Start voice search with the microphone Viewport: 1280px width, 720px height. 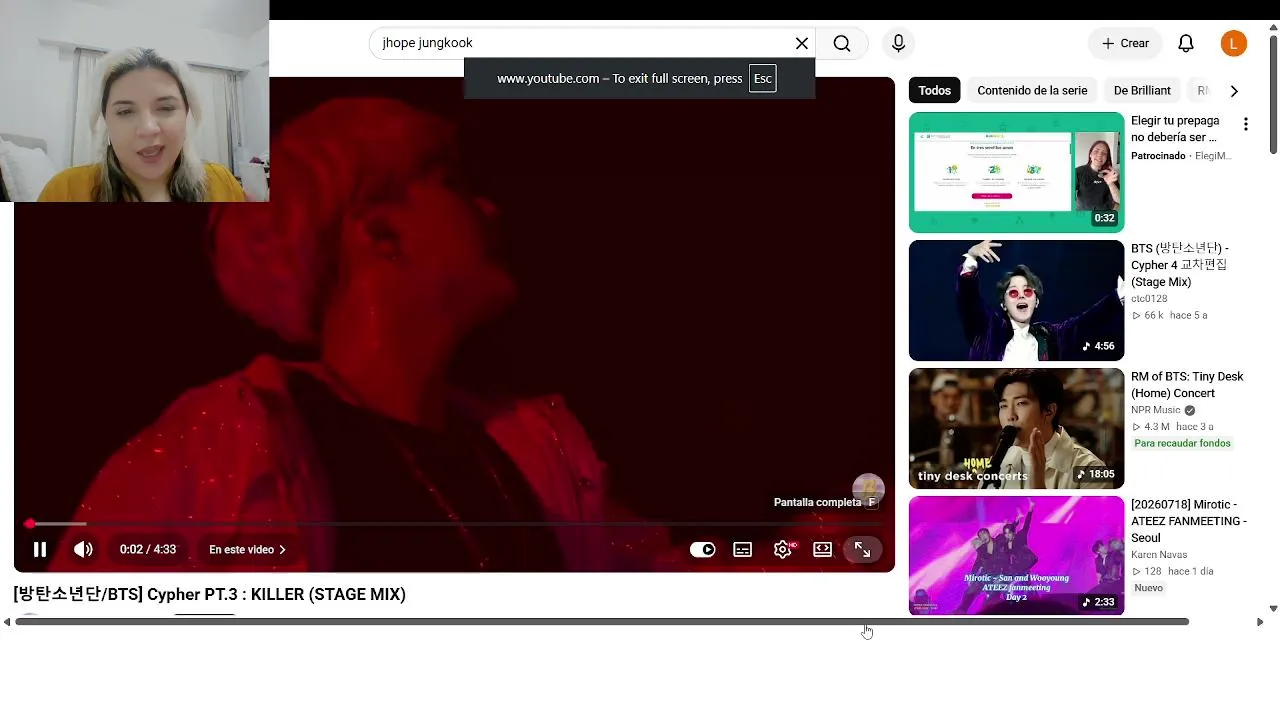tap(898, 43)
